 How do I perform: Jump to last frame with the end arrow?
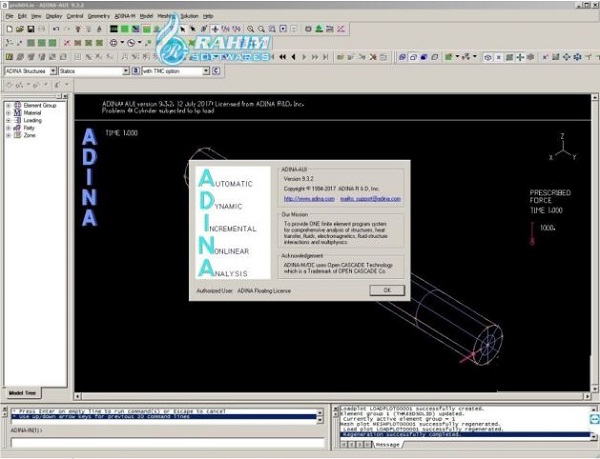pos(325,57)
